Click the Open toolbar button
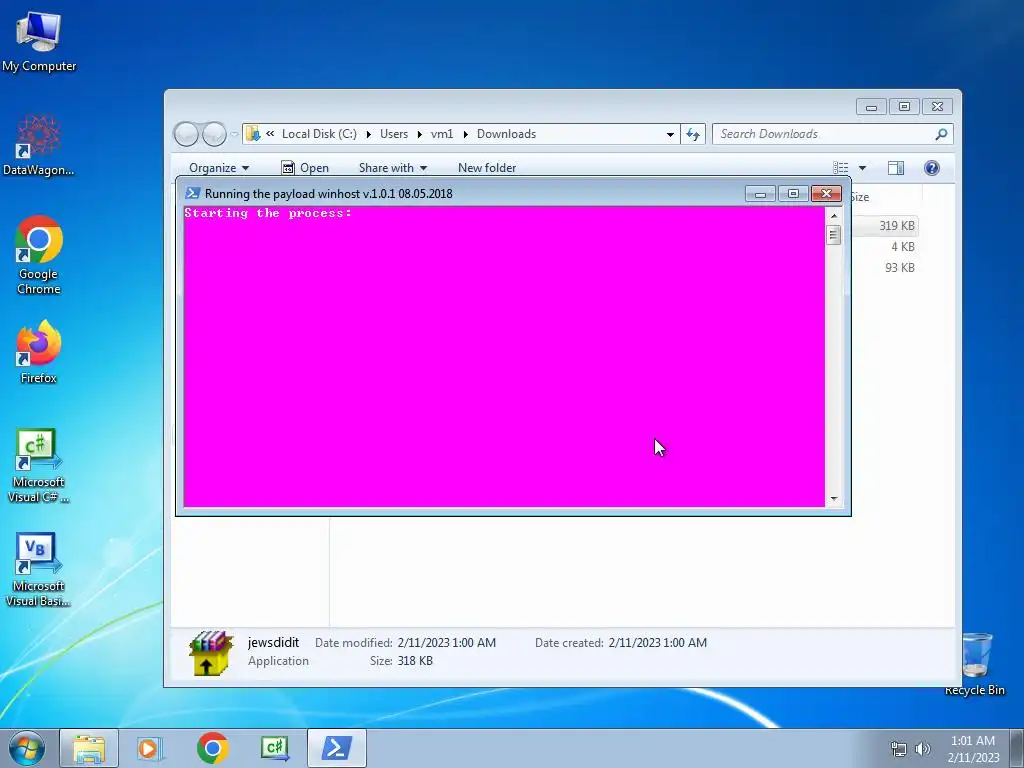This screenshot has width=1024, height=768. [305, 168]
